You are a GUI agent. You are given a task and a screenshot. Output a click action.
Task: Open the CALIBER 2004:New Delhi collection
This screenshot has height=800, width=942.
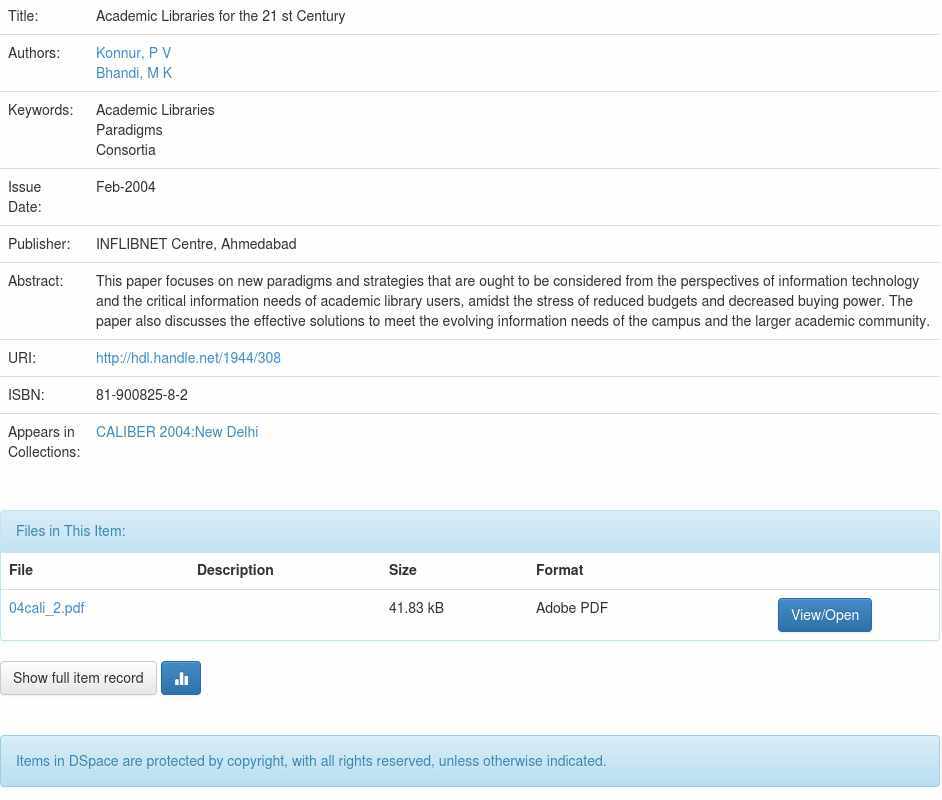click(x=177, y=432)
